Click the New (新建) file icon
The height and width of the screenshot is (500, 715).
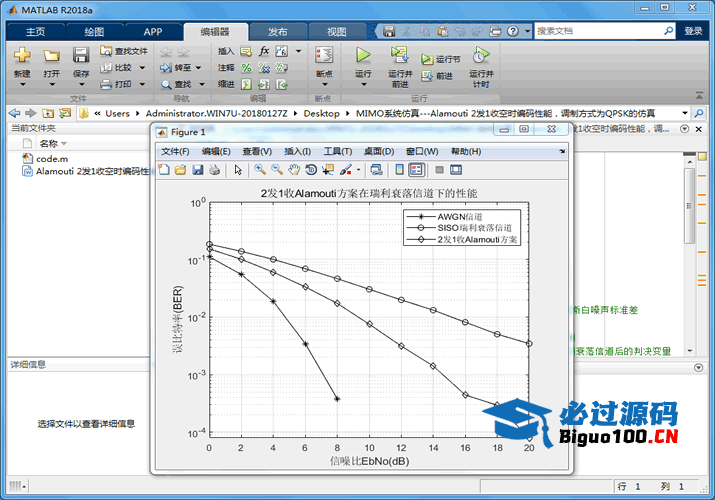coord(22,55)
